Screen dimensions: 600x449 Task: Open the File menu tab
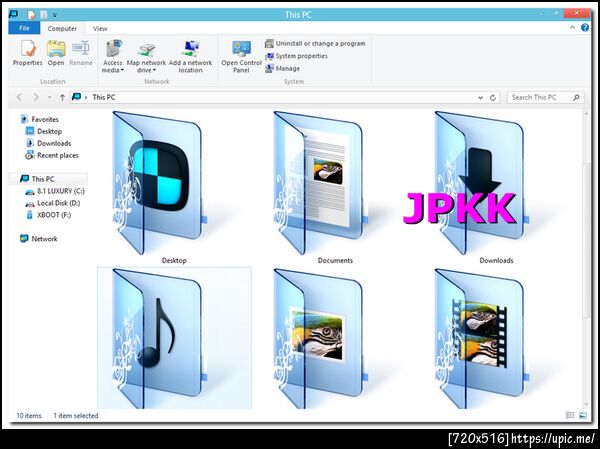tap(24, 28)
